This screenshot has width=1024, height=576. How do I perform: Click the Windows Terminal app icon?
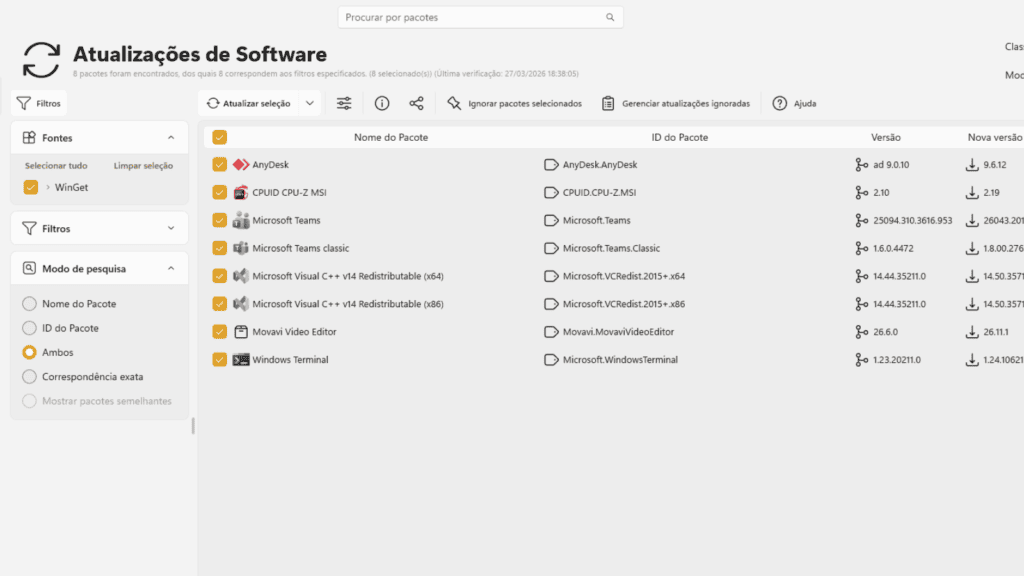[241, 360]
